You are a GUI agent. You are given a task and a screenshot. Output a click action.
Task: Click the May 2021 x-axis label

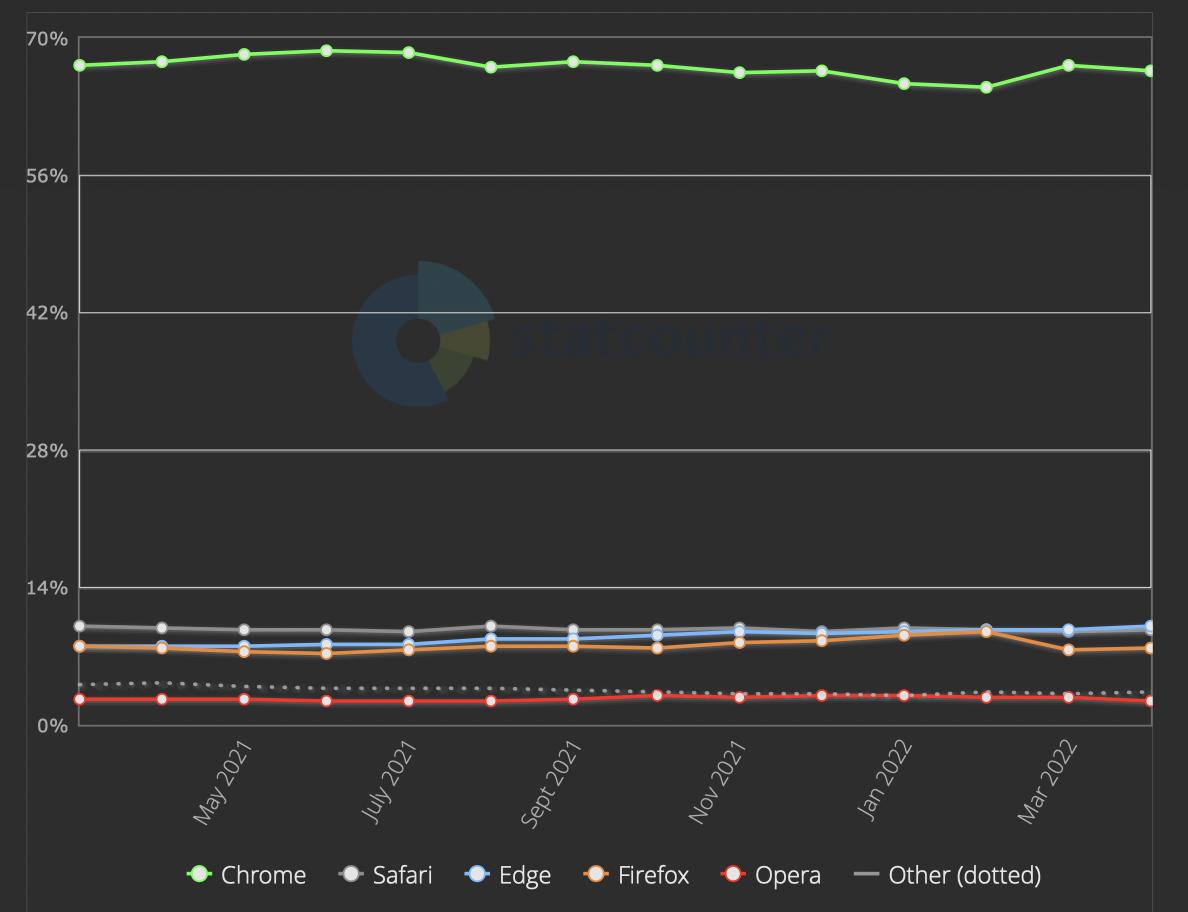pos(222,782)
